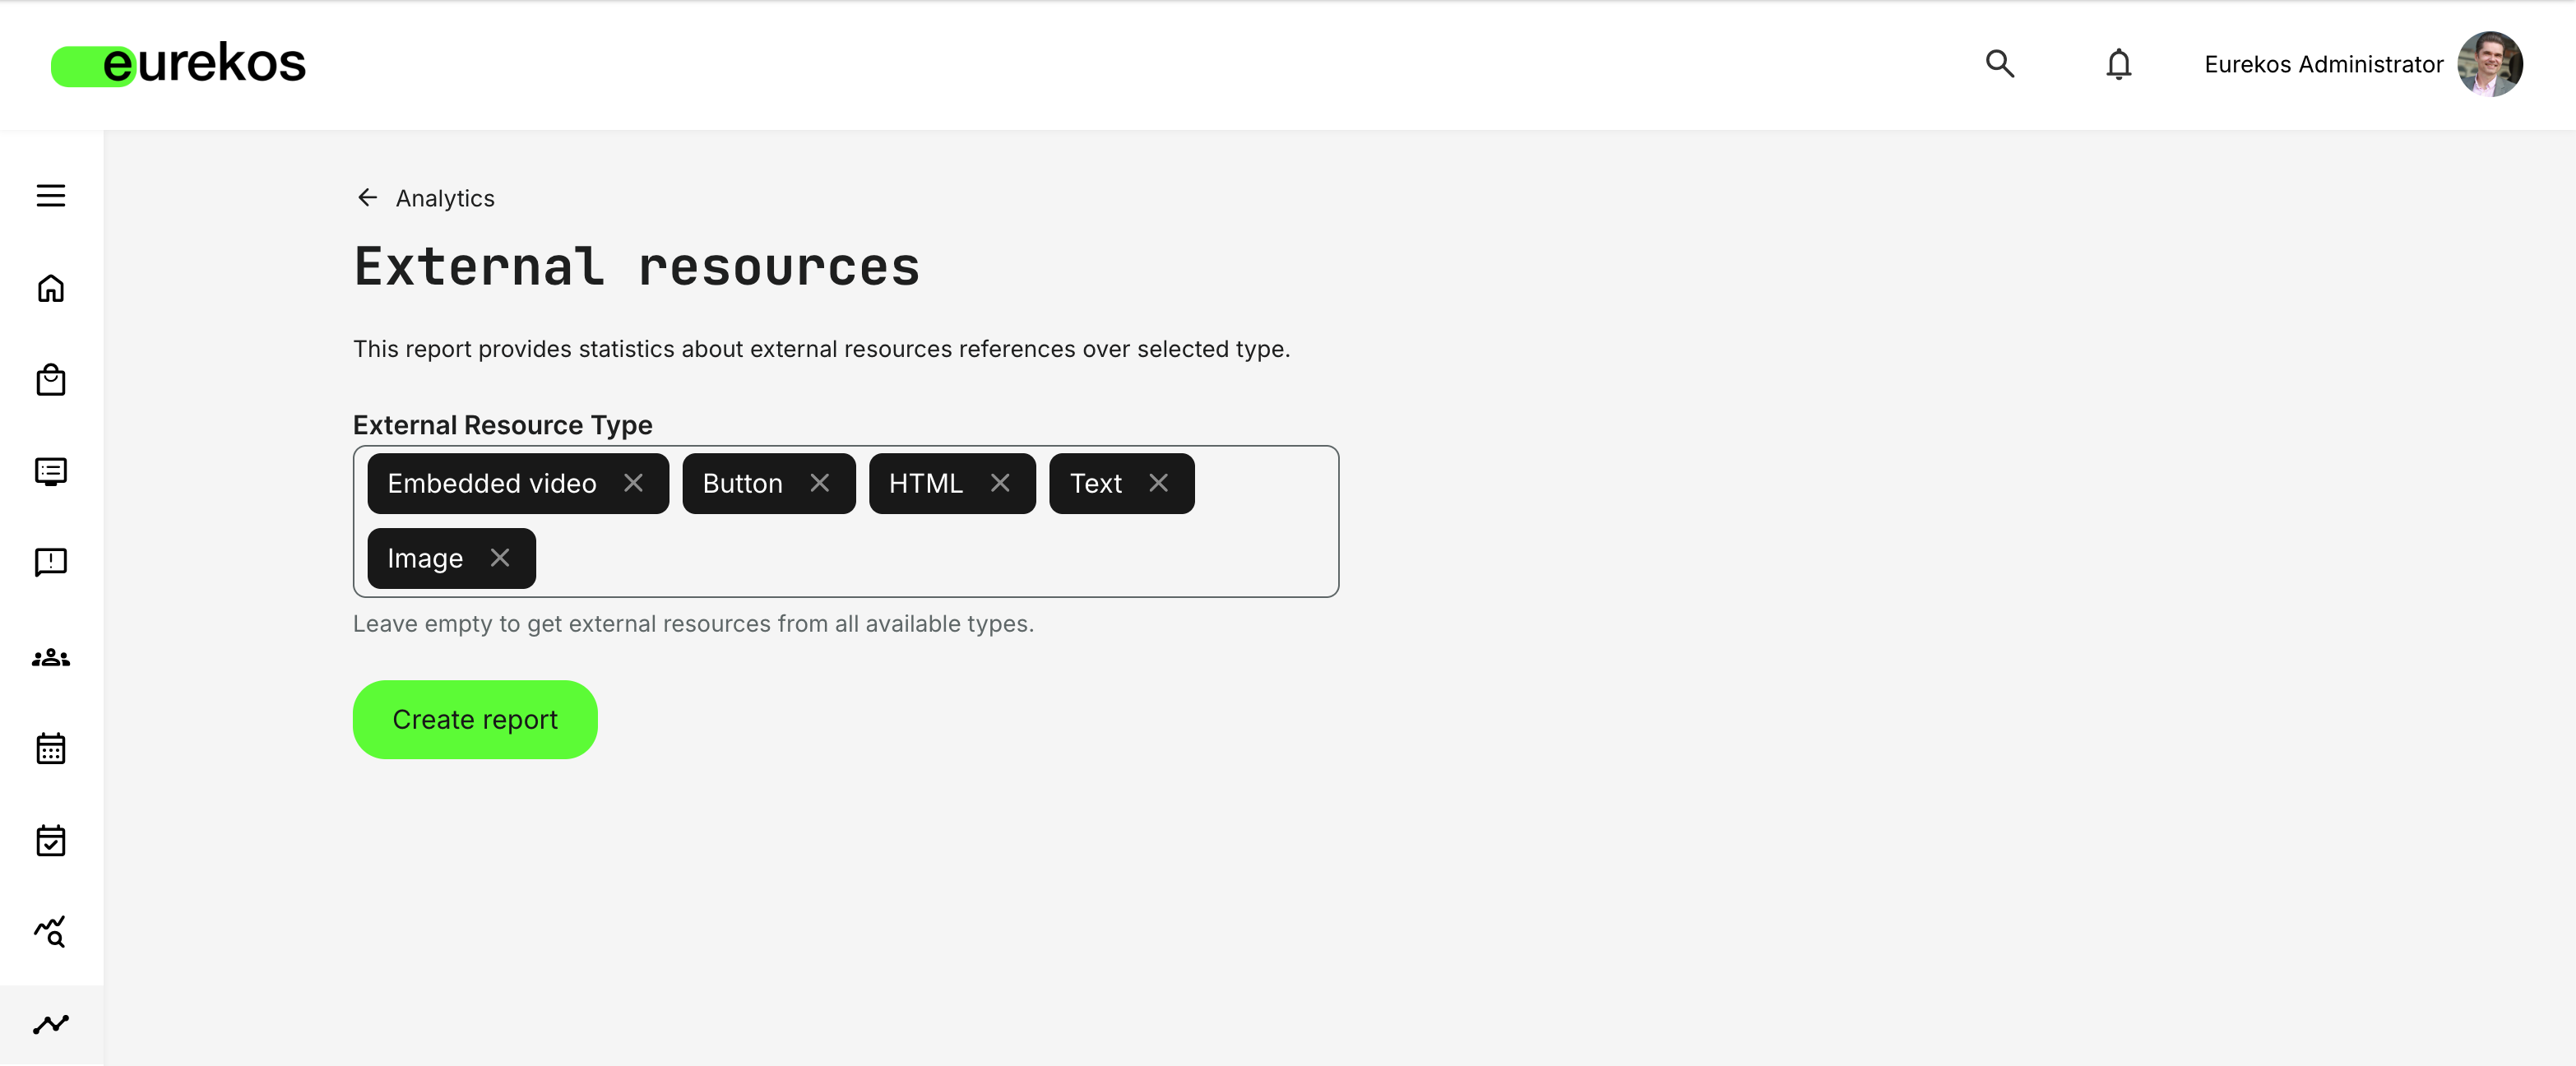This screenshot has height=1066, width=2576.
Task: Open the course catalog shopping bag icon
Action: tap(51, 380)
